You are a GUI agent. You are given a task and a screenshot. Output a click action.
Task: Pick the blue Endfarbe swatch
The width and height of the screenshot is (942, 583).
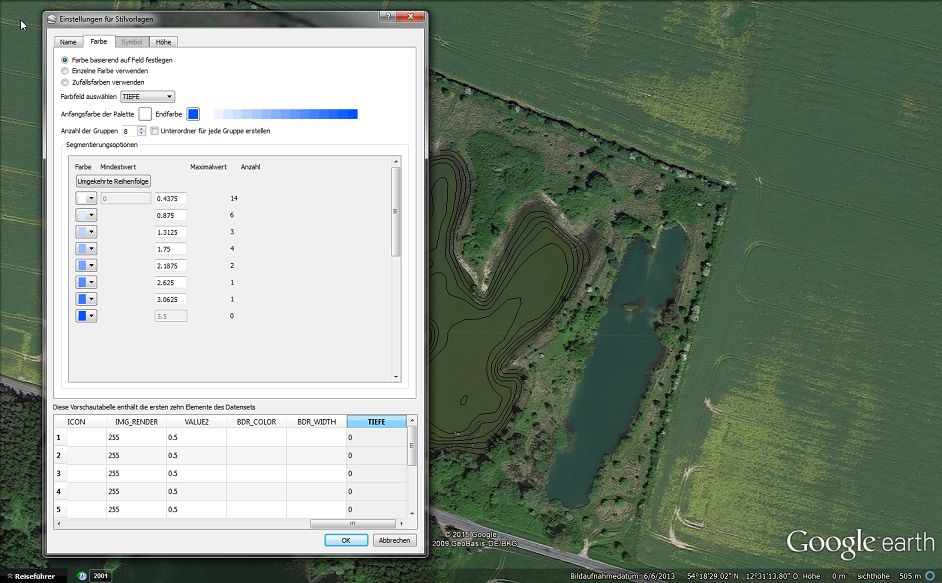[x=193, y=114]
